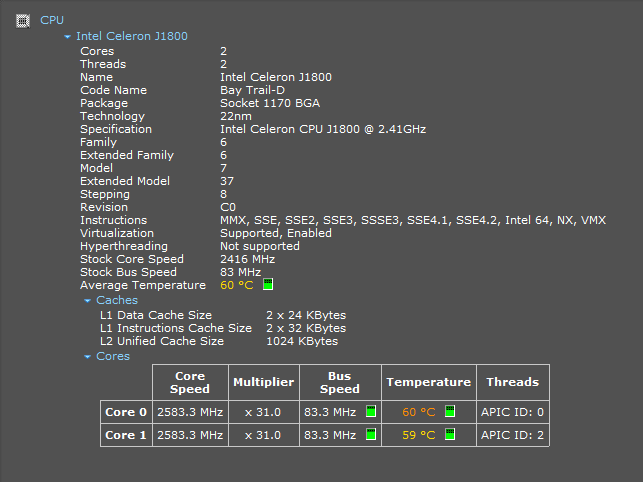Click the L2 Unified Cache Size label
This screenshot has height=482, width=643.
click(x=162, y=341)
